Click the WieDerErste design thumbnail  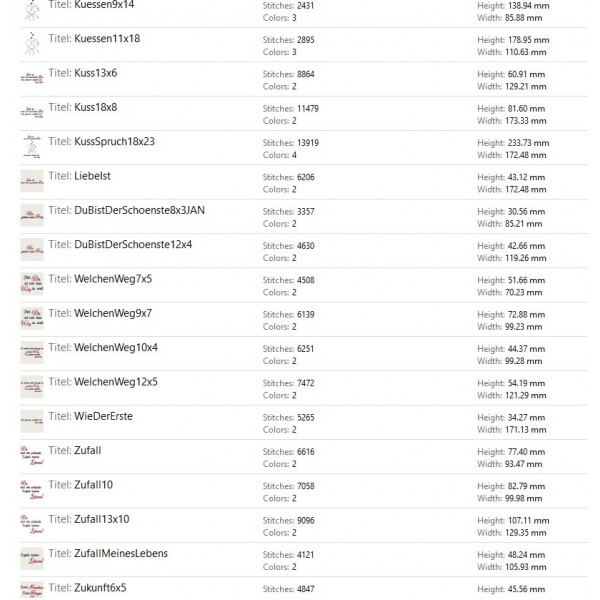pos(32,422)
